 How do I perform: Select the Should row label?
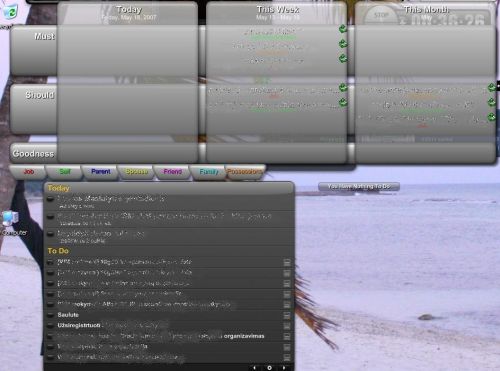tap(39, 95)
